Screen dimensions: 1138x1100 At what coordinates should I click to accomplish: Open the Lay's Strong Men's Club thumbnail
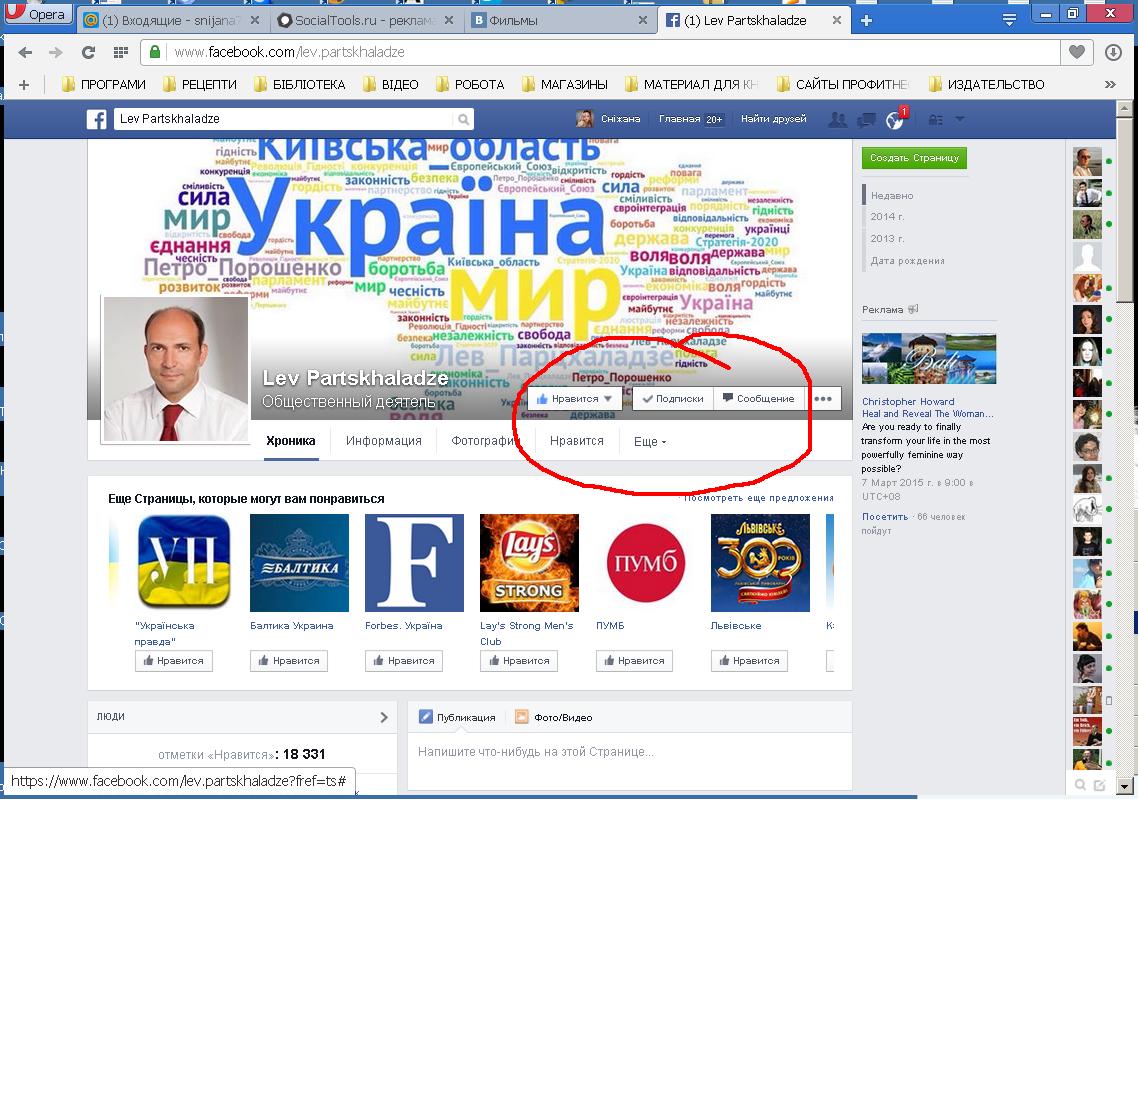click(x=529, y=563)
